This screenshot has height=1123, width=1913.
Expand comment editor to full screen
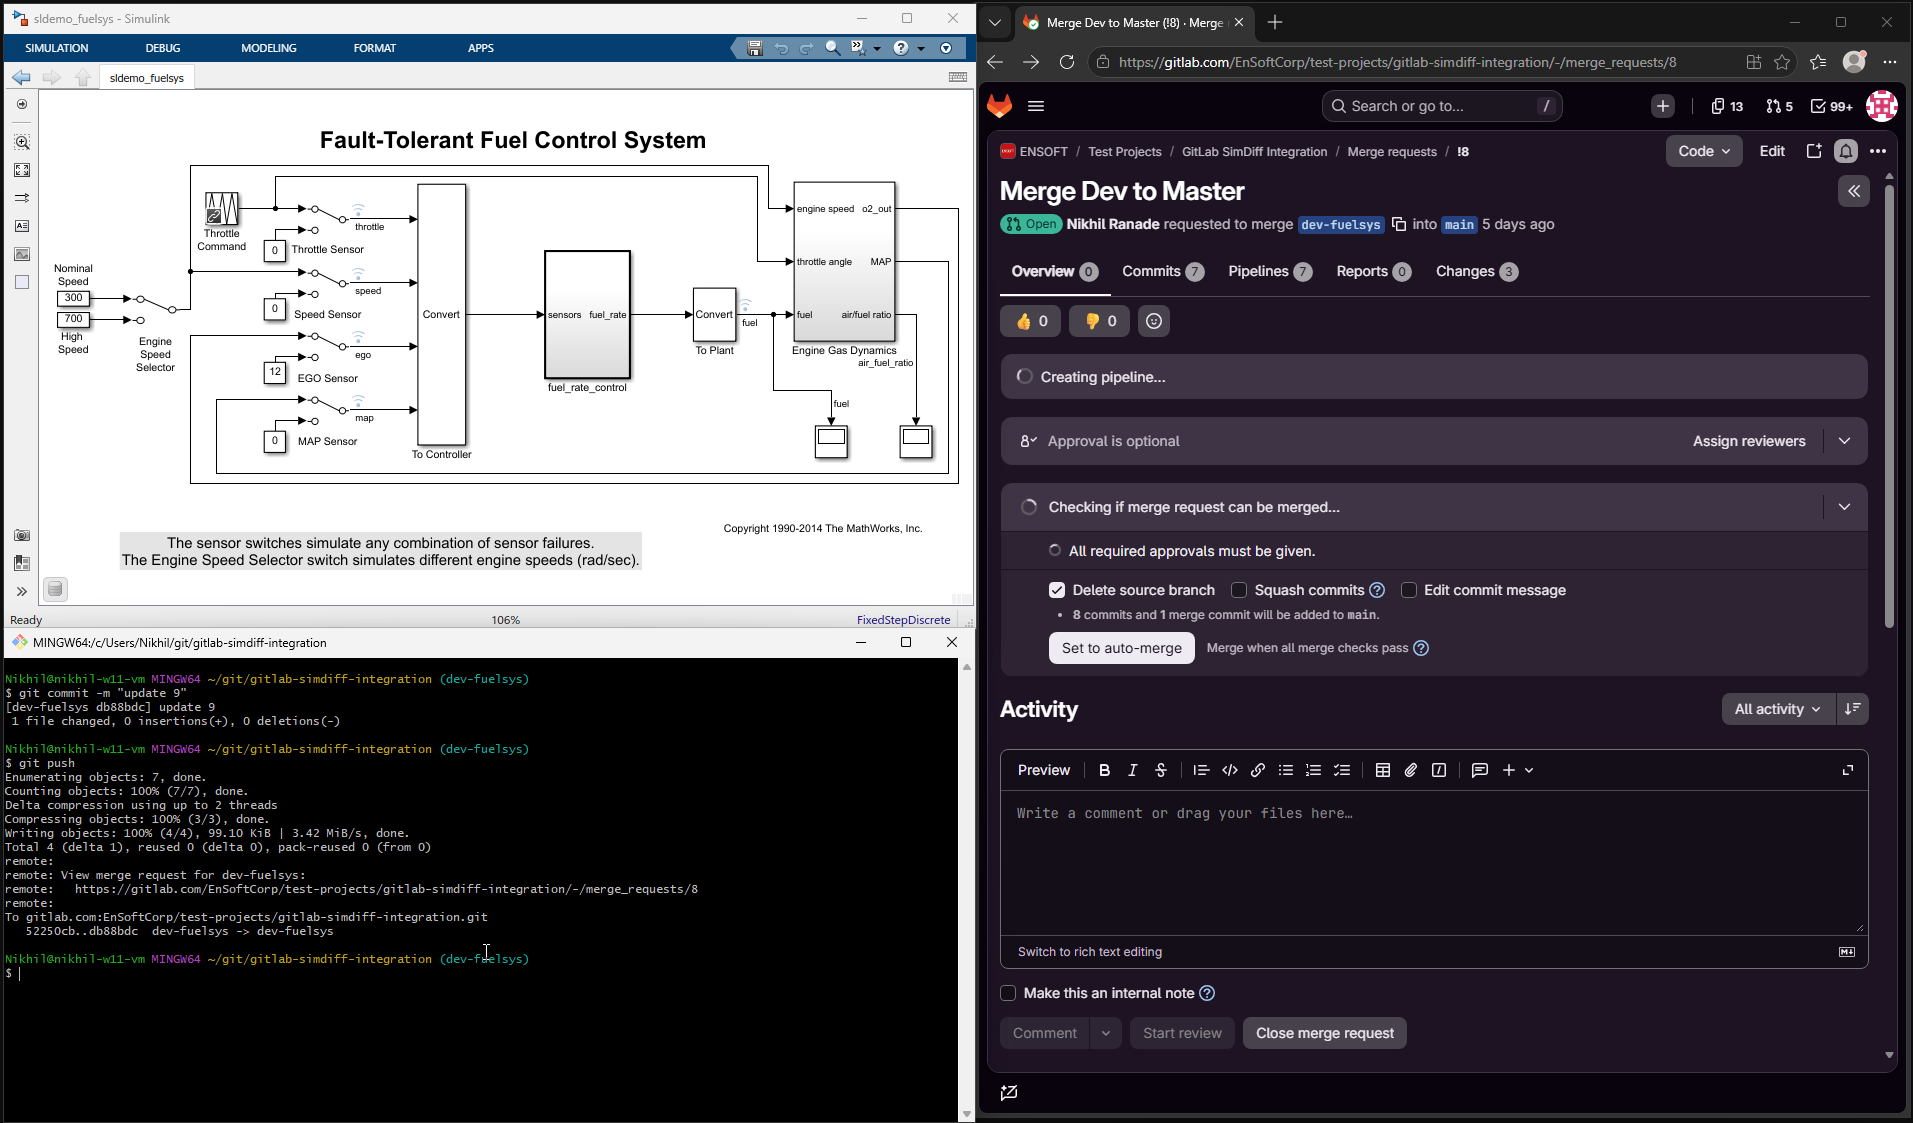pyautogui.click(x=1848, y=770)
